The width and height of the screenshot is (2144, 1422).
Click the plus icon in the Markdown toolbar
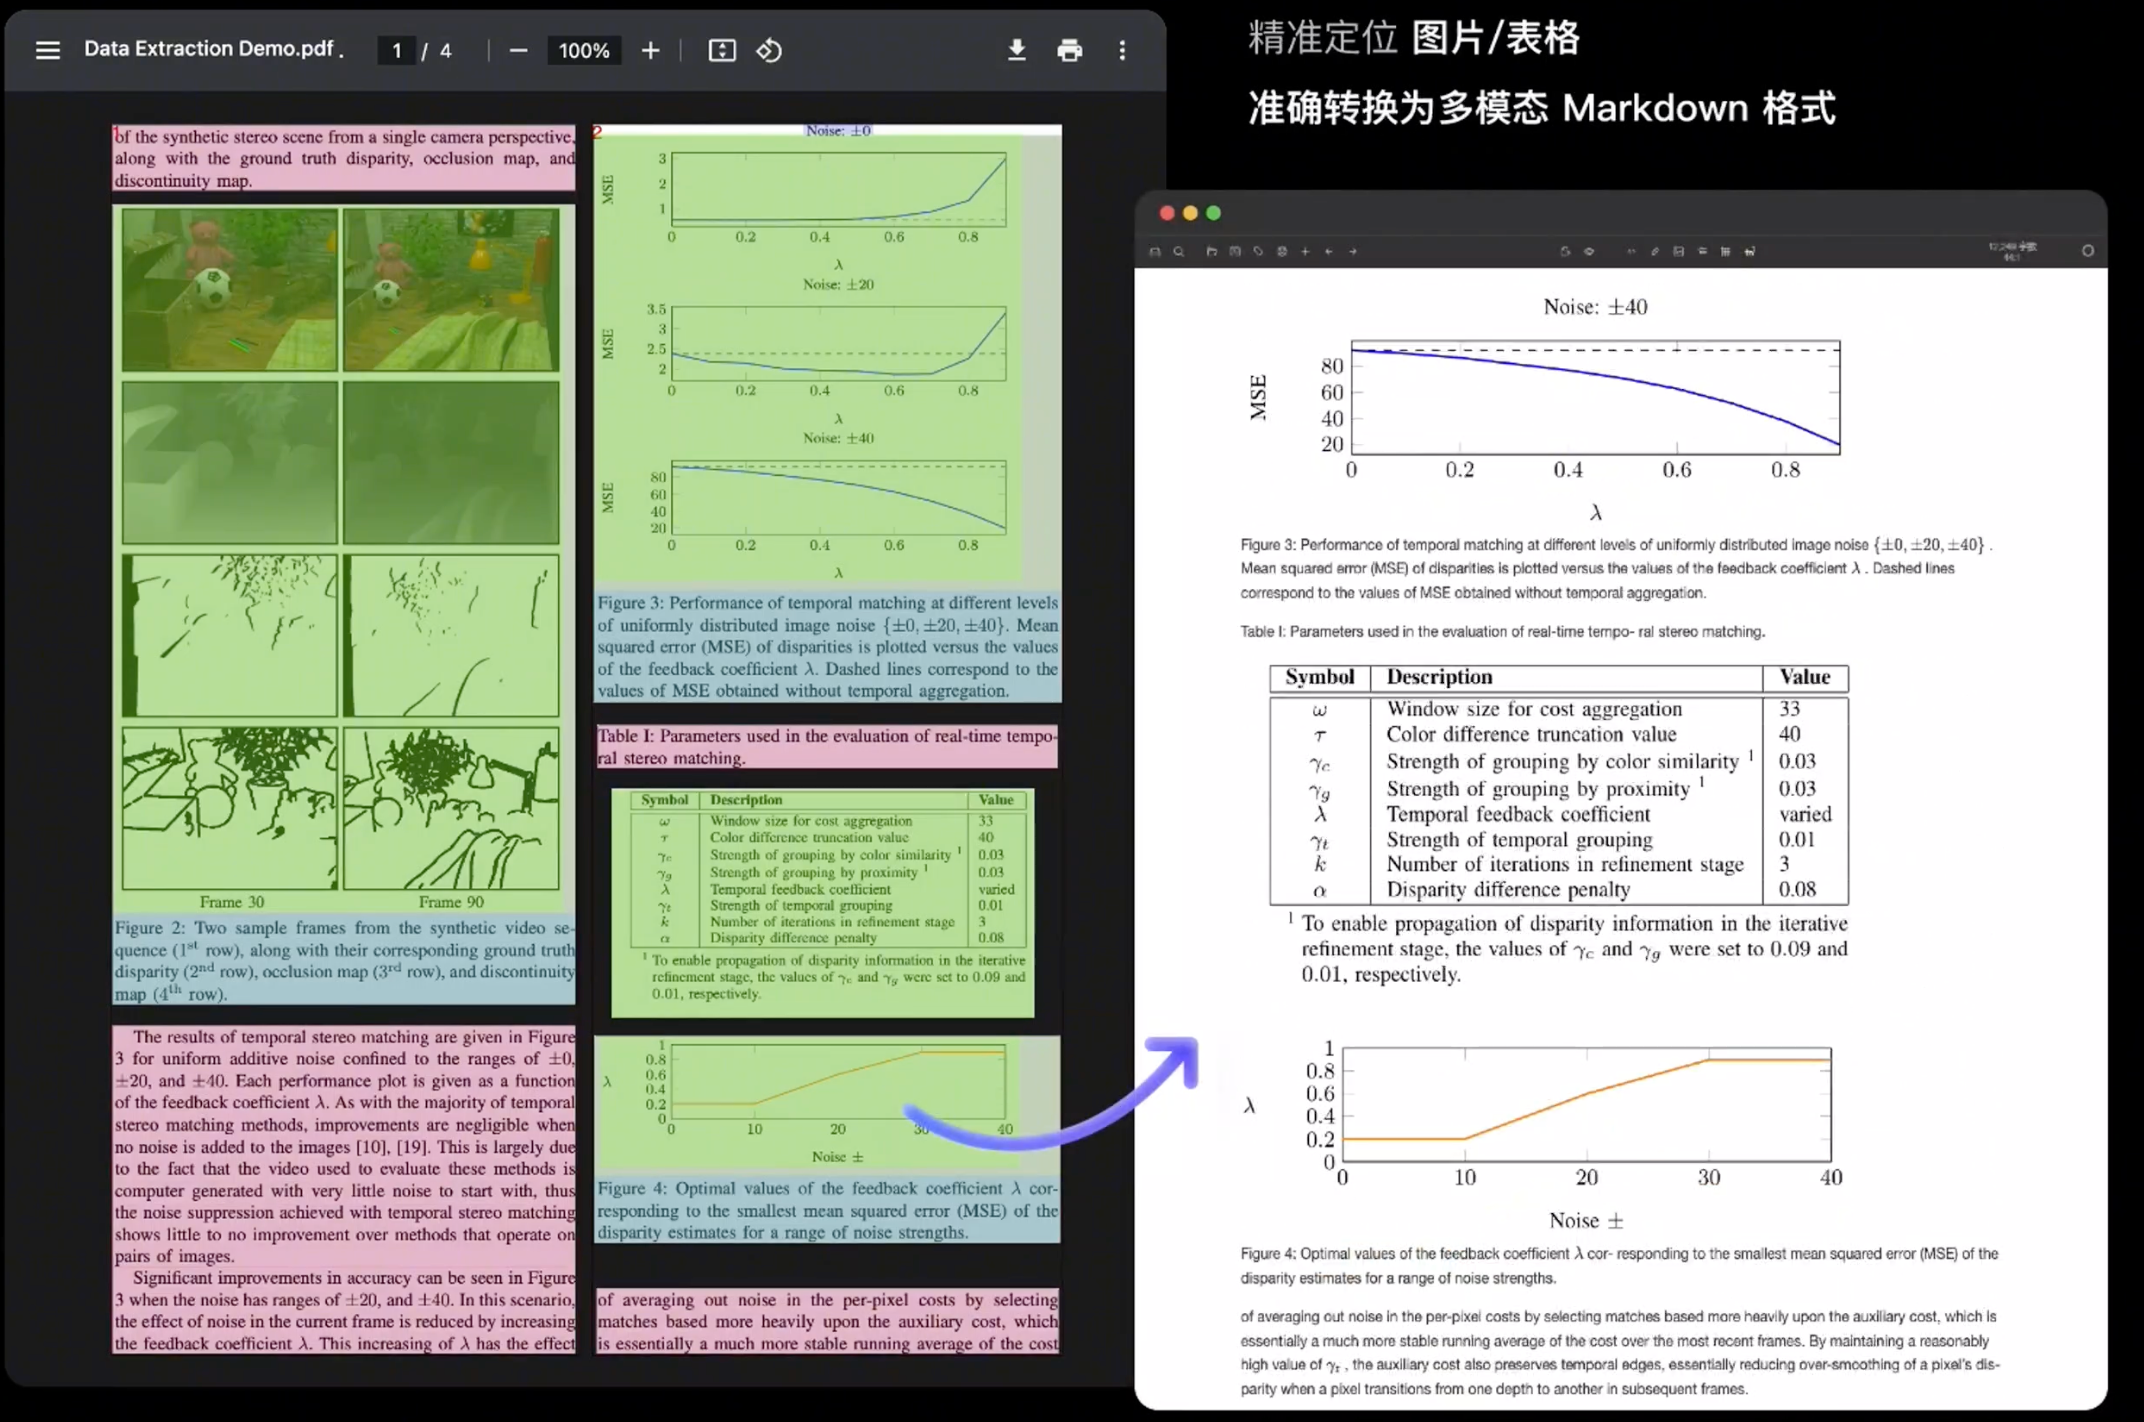coord(1305,252)
